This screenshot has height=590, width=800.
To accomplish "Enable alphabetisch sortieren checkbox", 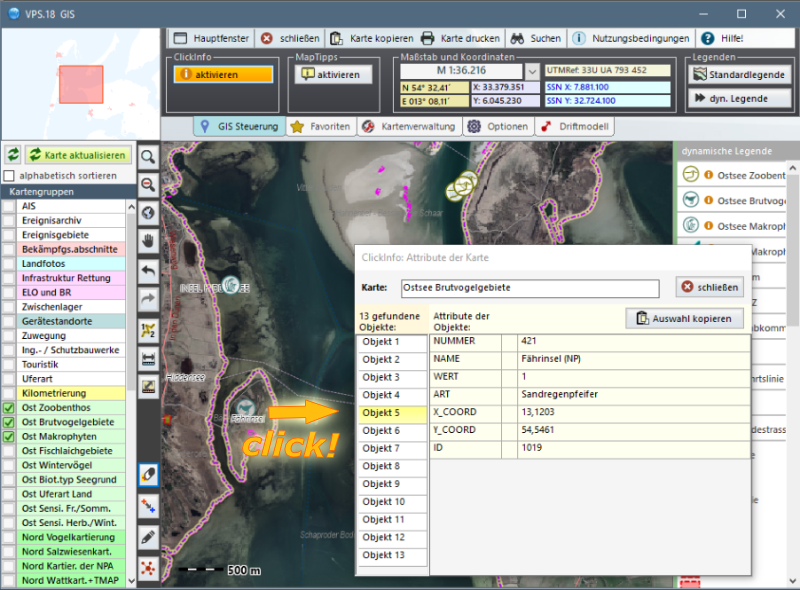I will tap(9, 176).
